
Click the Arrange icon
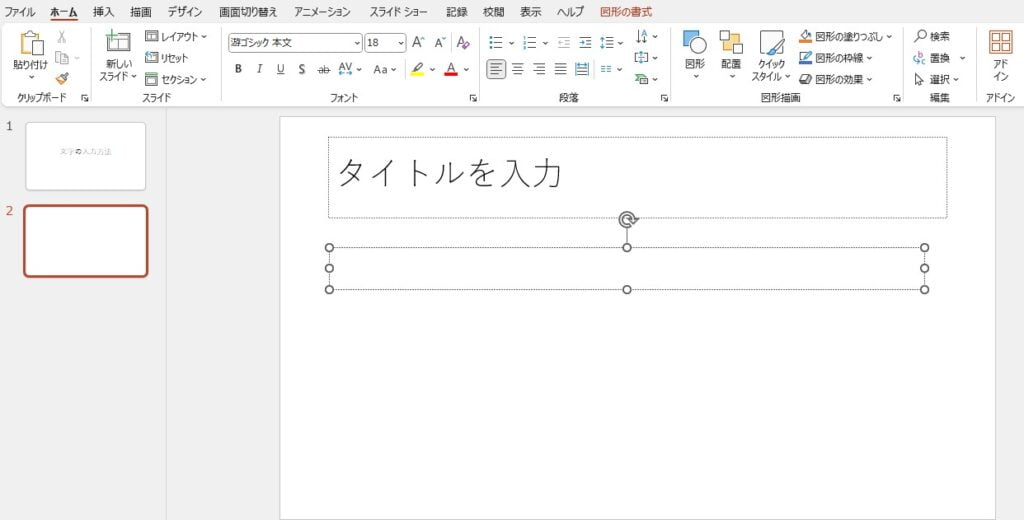pyautogui.click(x=731, y=42)
